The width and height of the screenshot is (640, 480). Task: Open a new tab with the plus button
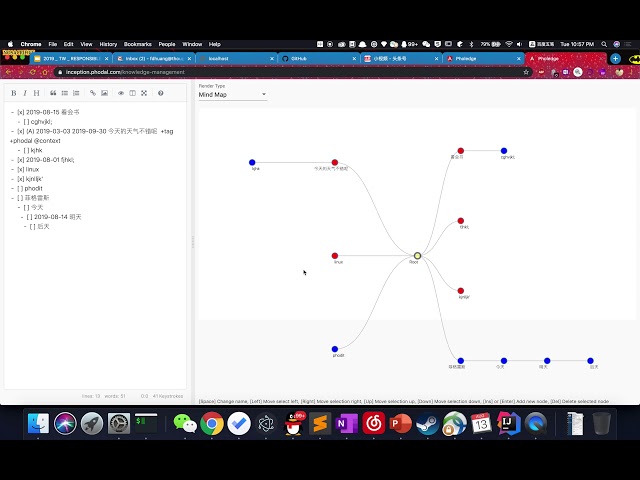pyautogui.click(x=616, y=59)
